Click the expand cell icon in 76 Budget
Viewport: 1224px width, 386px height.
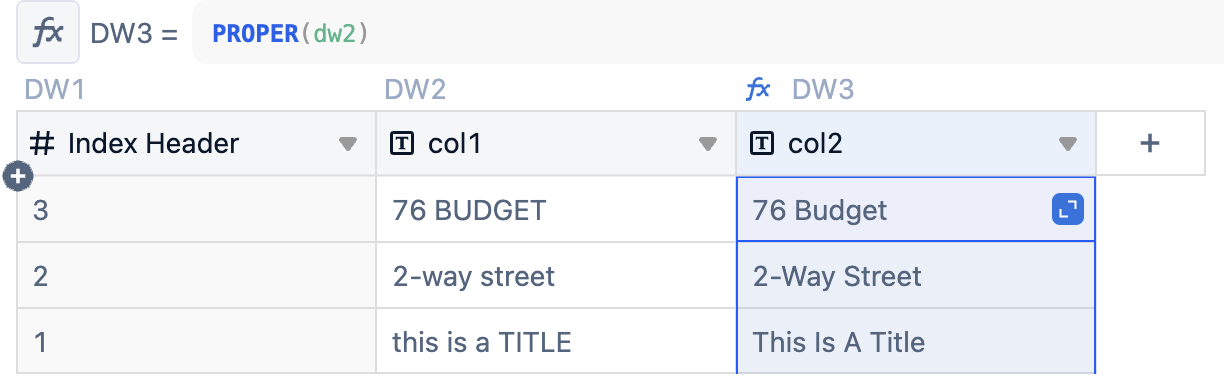point(1068,210)
